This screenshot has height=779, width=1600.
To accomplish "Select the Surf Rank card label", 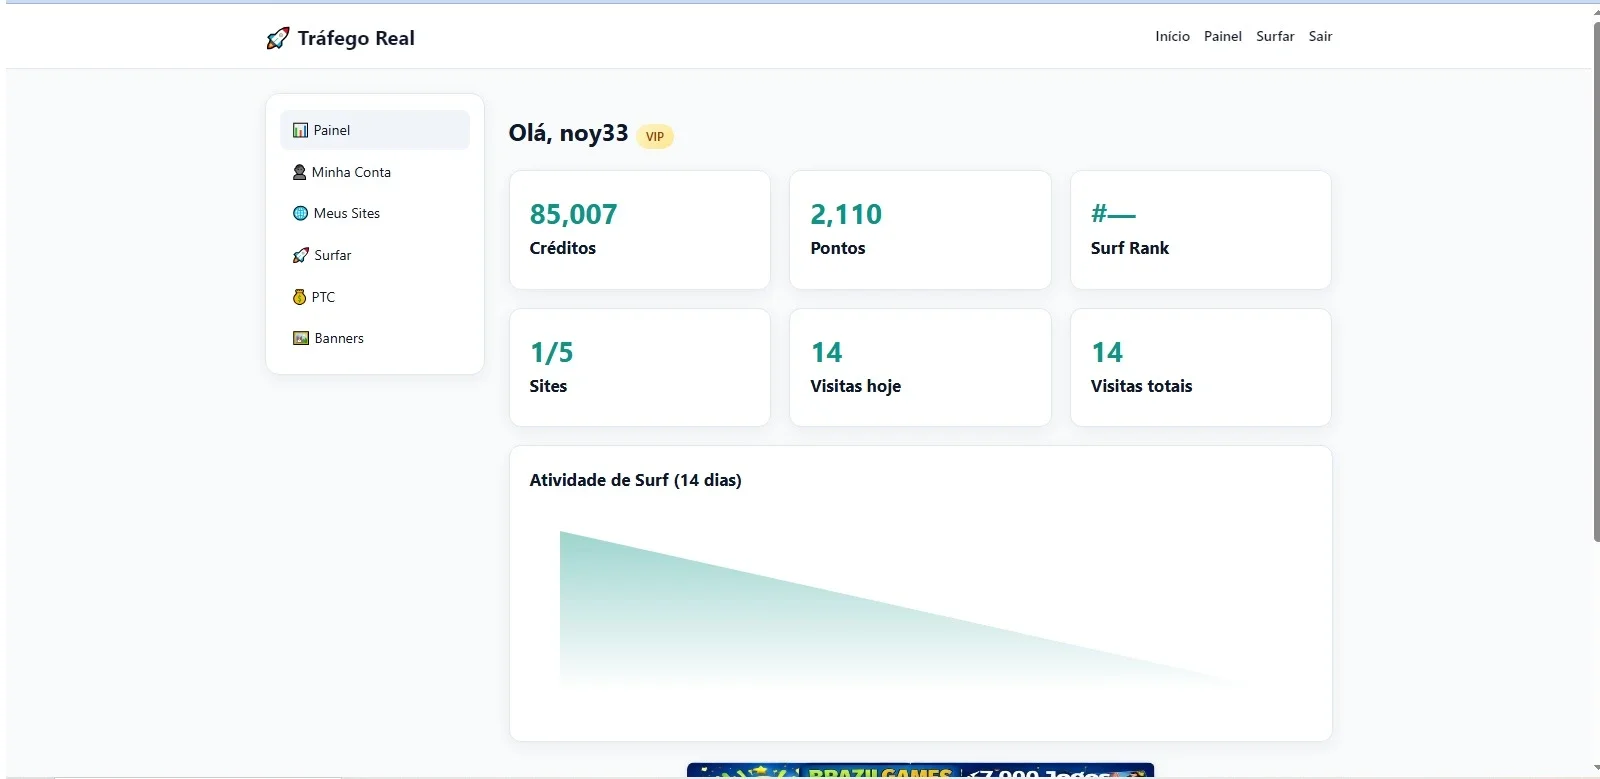I will pyautogui.click(x=1129, y=248).
